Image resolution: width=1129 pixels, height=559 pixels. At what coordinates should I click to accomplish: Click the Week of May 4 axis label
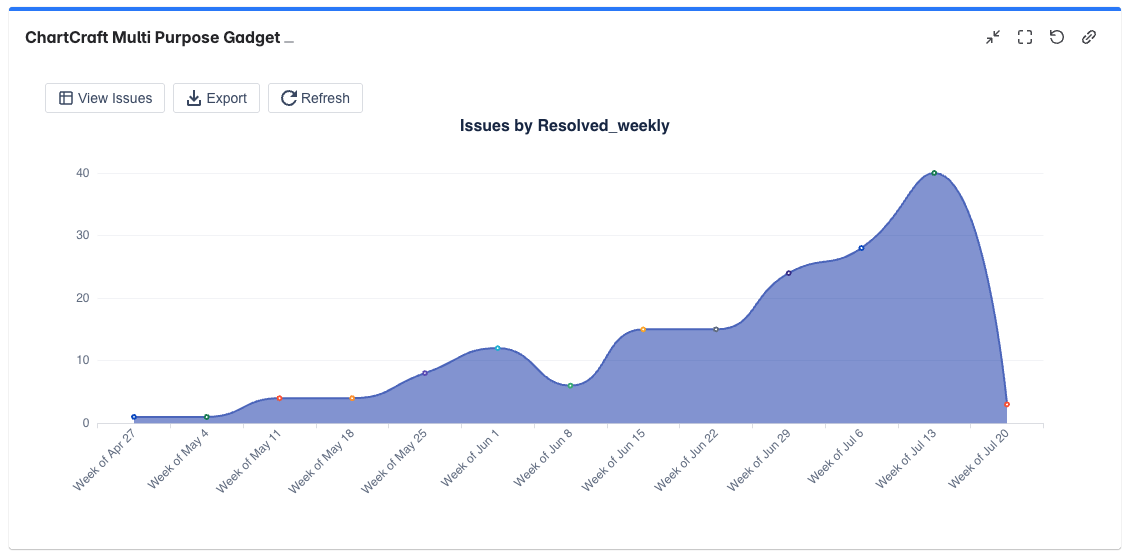(x=179, y=458)
